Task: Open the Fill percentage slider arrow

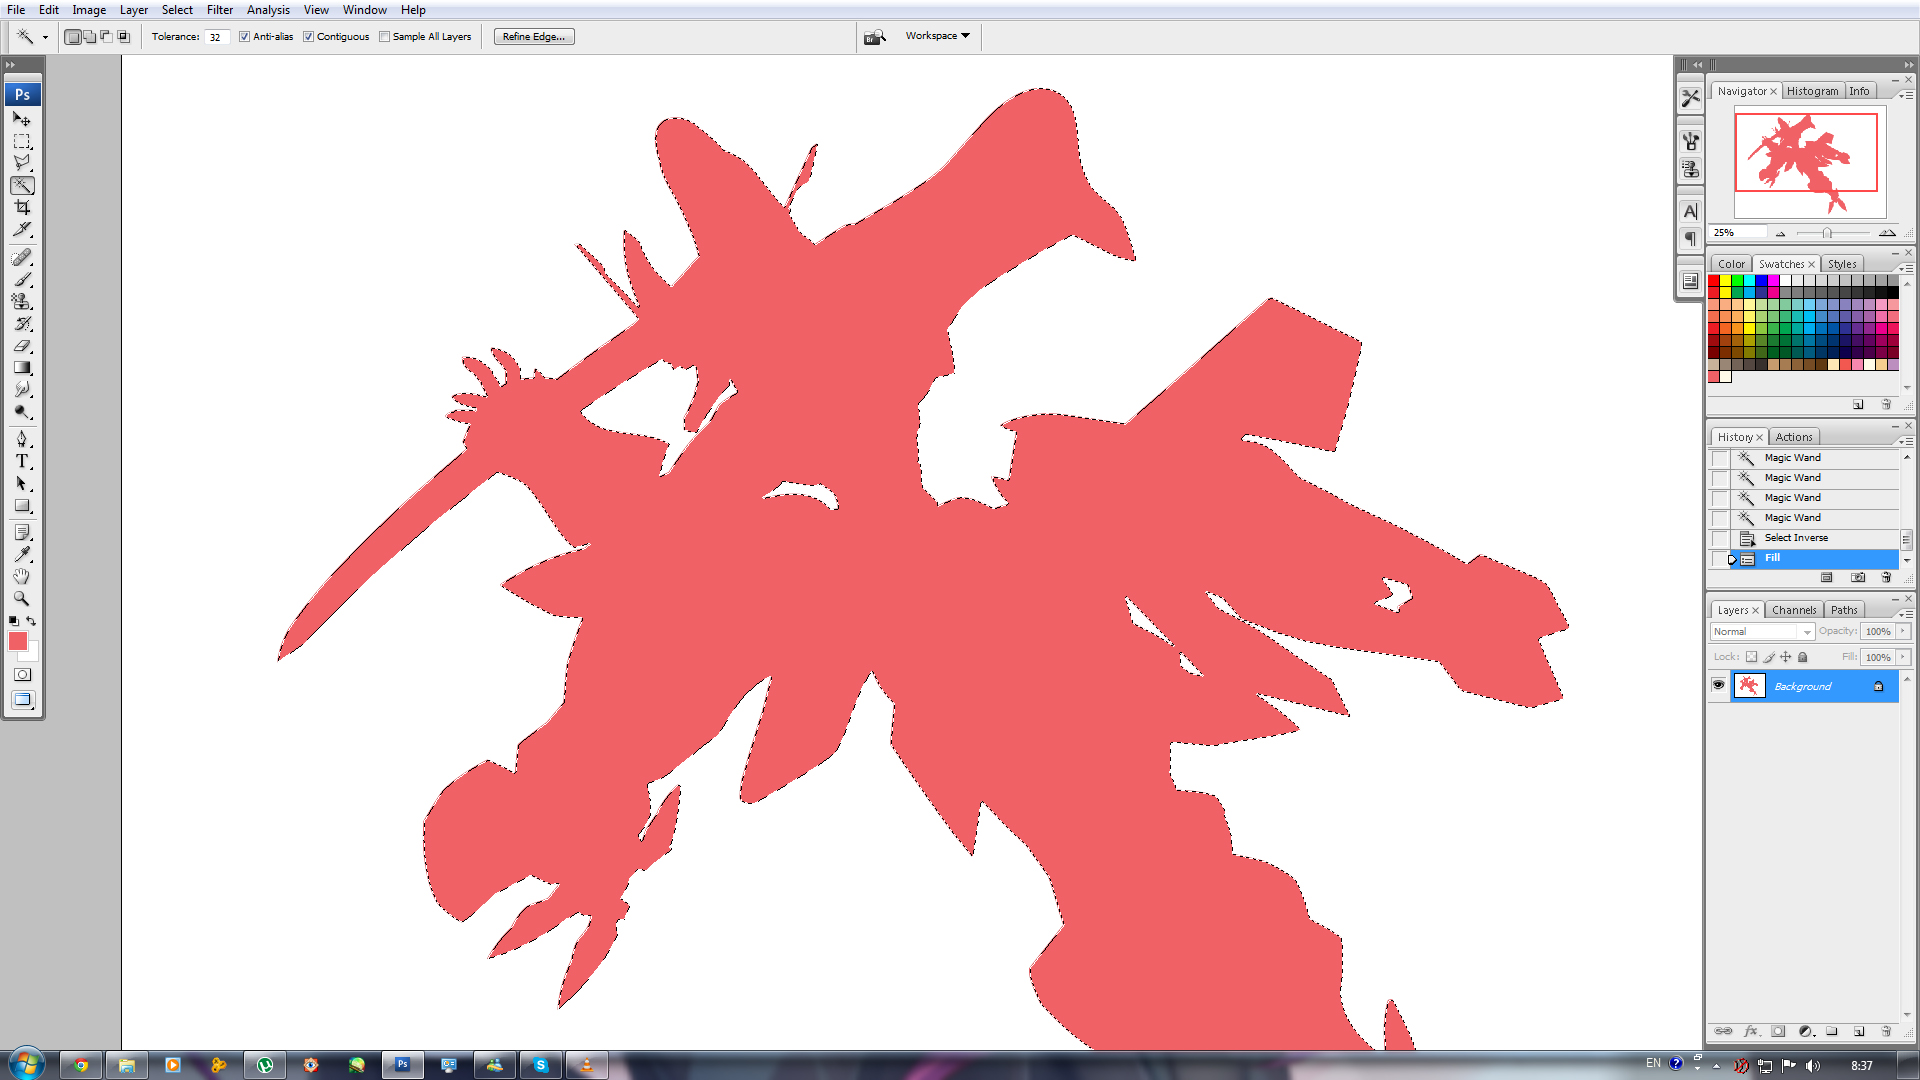Action: tap(1903, 657)
